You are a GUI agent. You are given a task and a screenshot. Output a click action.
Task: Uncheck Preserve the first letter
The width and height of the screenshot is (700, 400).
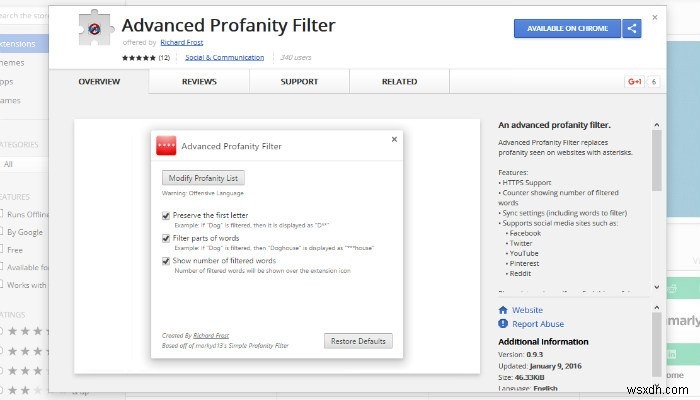click(x=166, y=215)
